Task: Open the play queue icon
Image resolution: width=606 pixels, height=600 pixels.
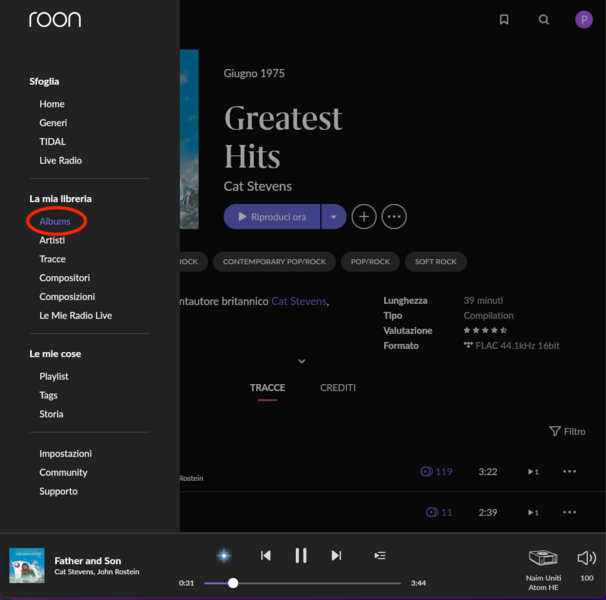Action: click(x=380, y=555)
